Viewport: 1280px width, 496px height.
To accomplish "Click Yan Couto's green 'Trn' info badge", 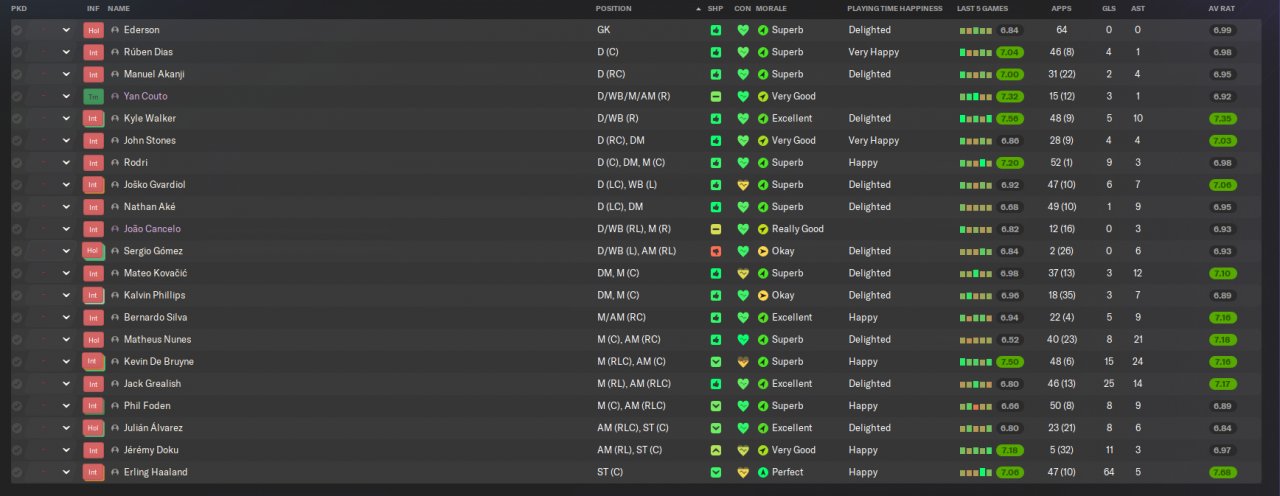I will (x=94, y=96).
